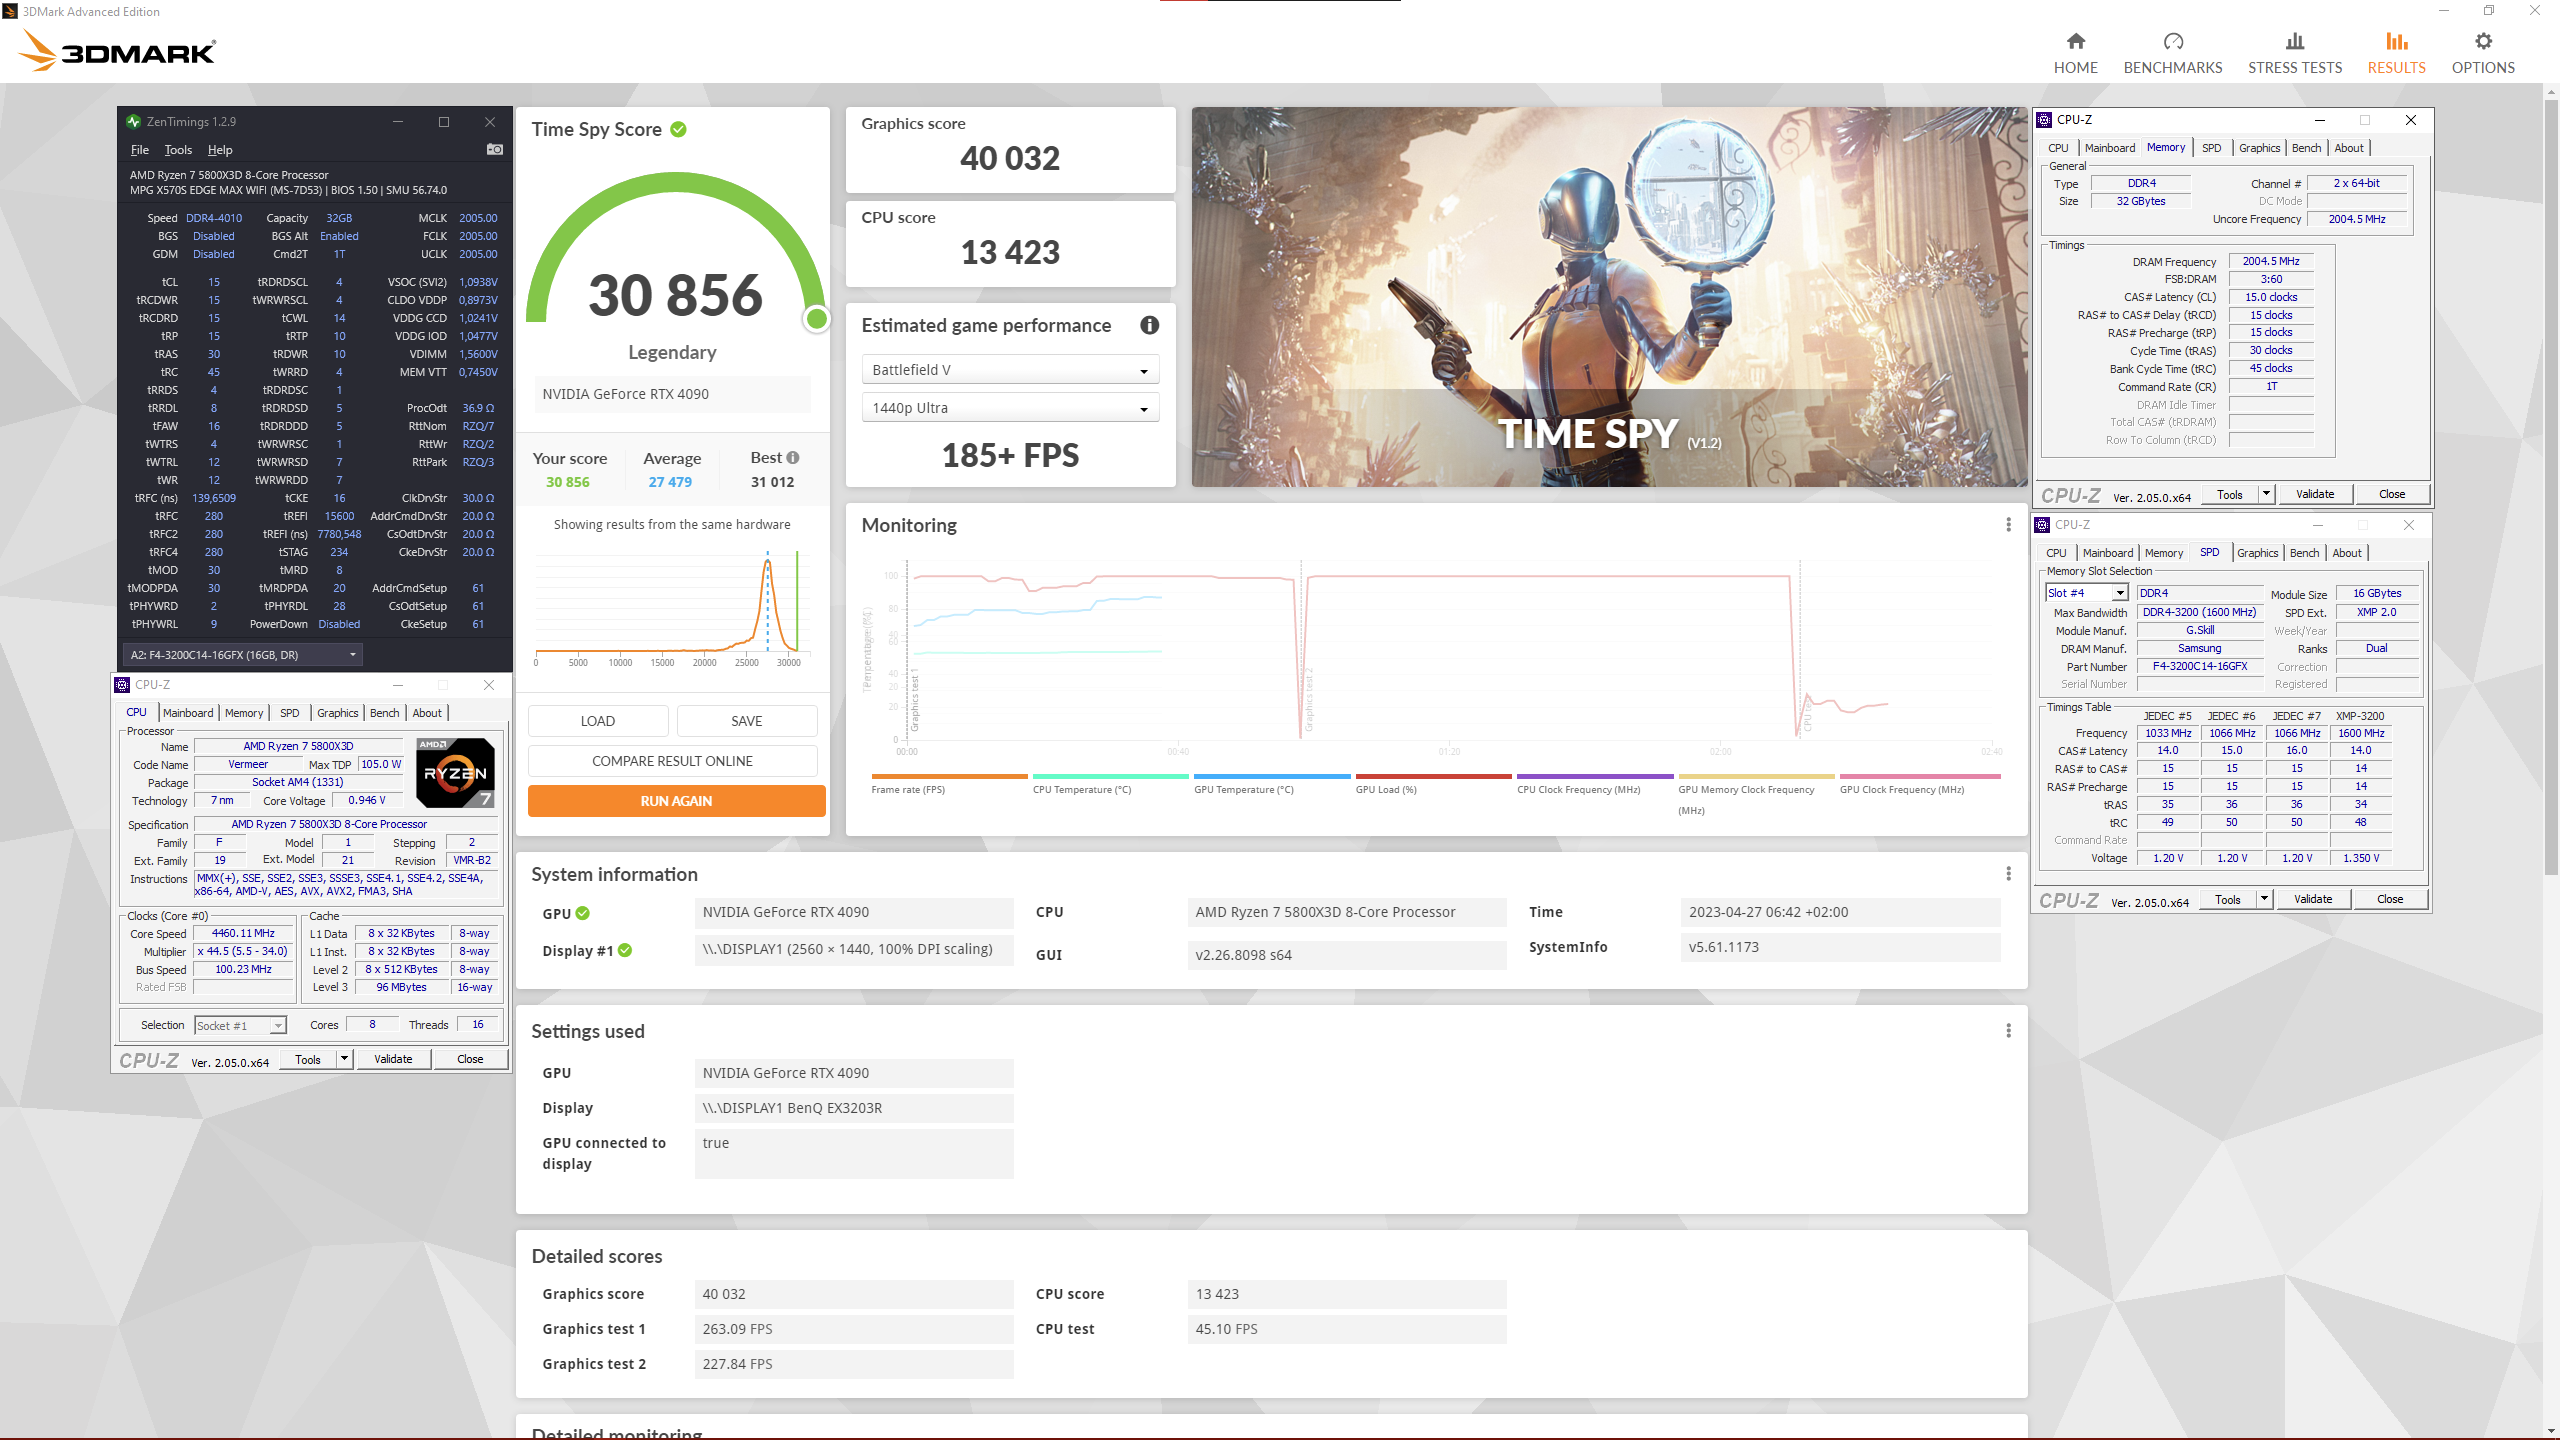
Task: Open the Slot #4 dropdown in CPU-Z SPD
Action: [x=2087, y=593]
